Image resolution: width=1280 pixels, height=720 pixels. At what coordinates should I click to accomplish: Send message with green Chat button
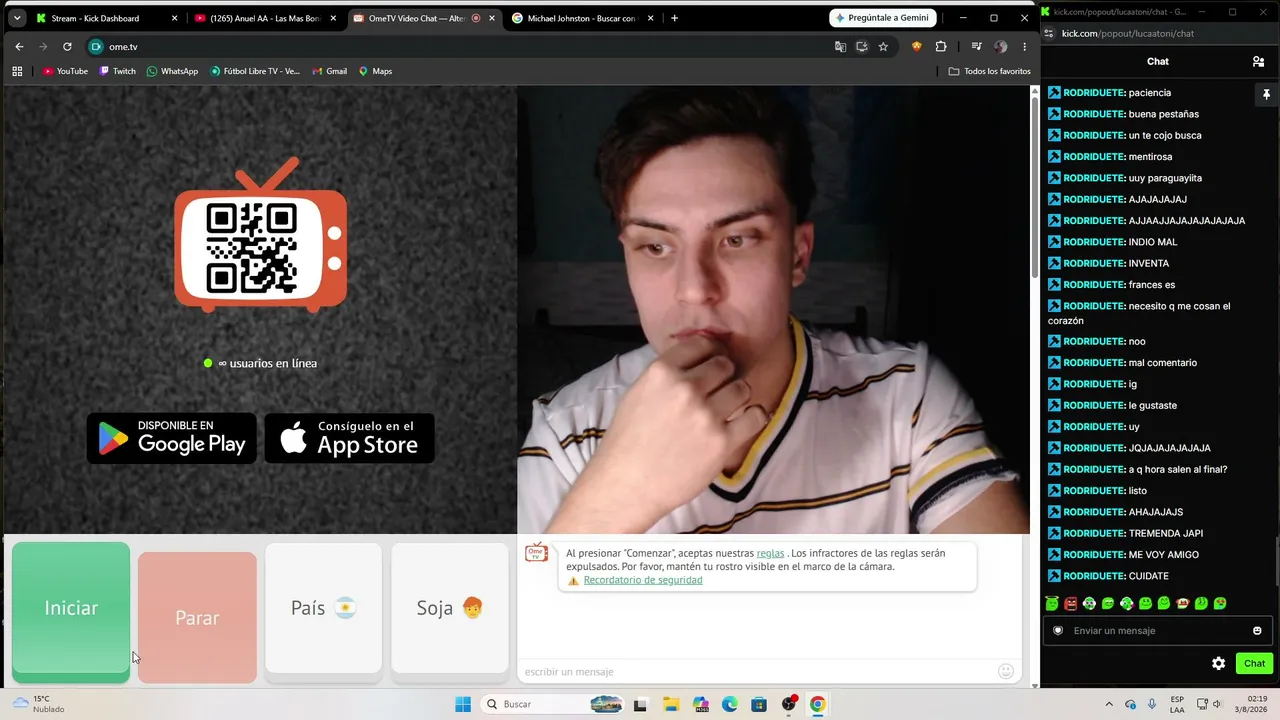(1255, 663)
